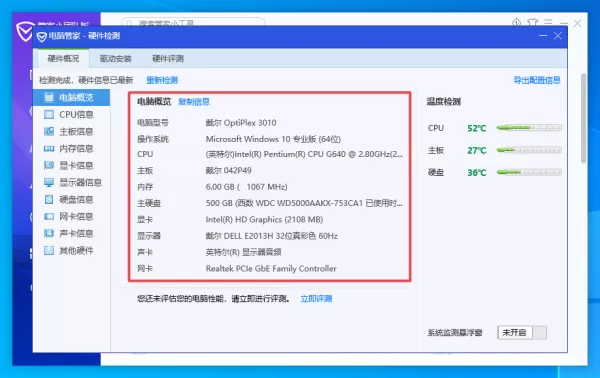Open the 其他硬件 other hardware entry
The height and width of the screenshot is (378, 600).
pyautogui.click(x=72, y=251)
